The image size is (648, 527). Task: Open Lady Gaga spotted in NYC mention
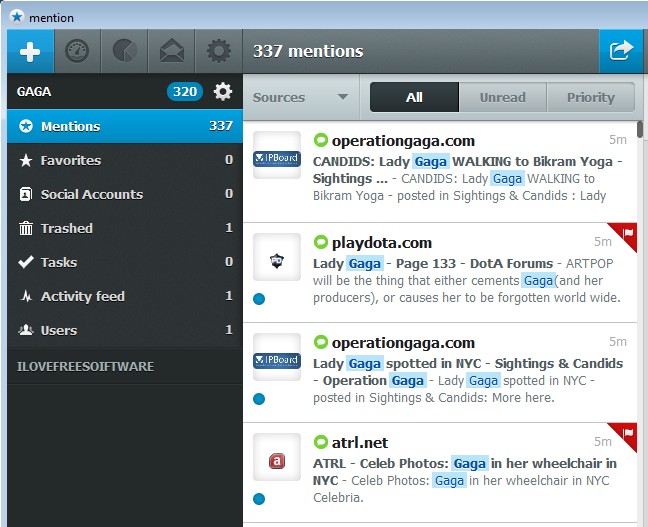pos(440,373)
